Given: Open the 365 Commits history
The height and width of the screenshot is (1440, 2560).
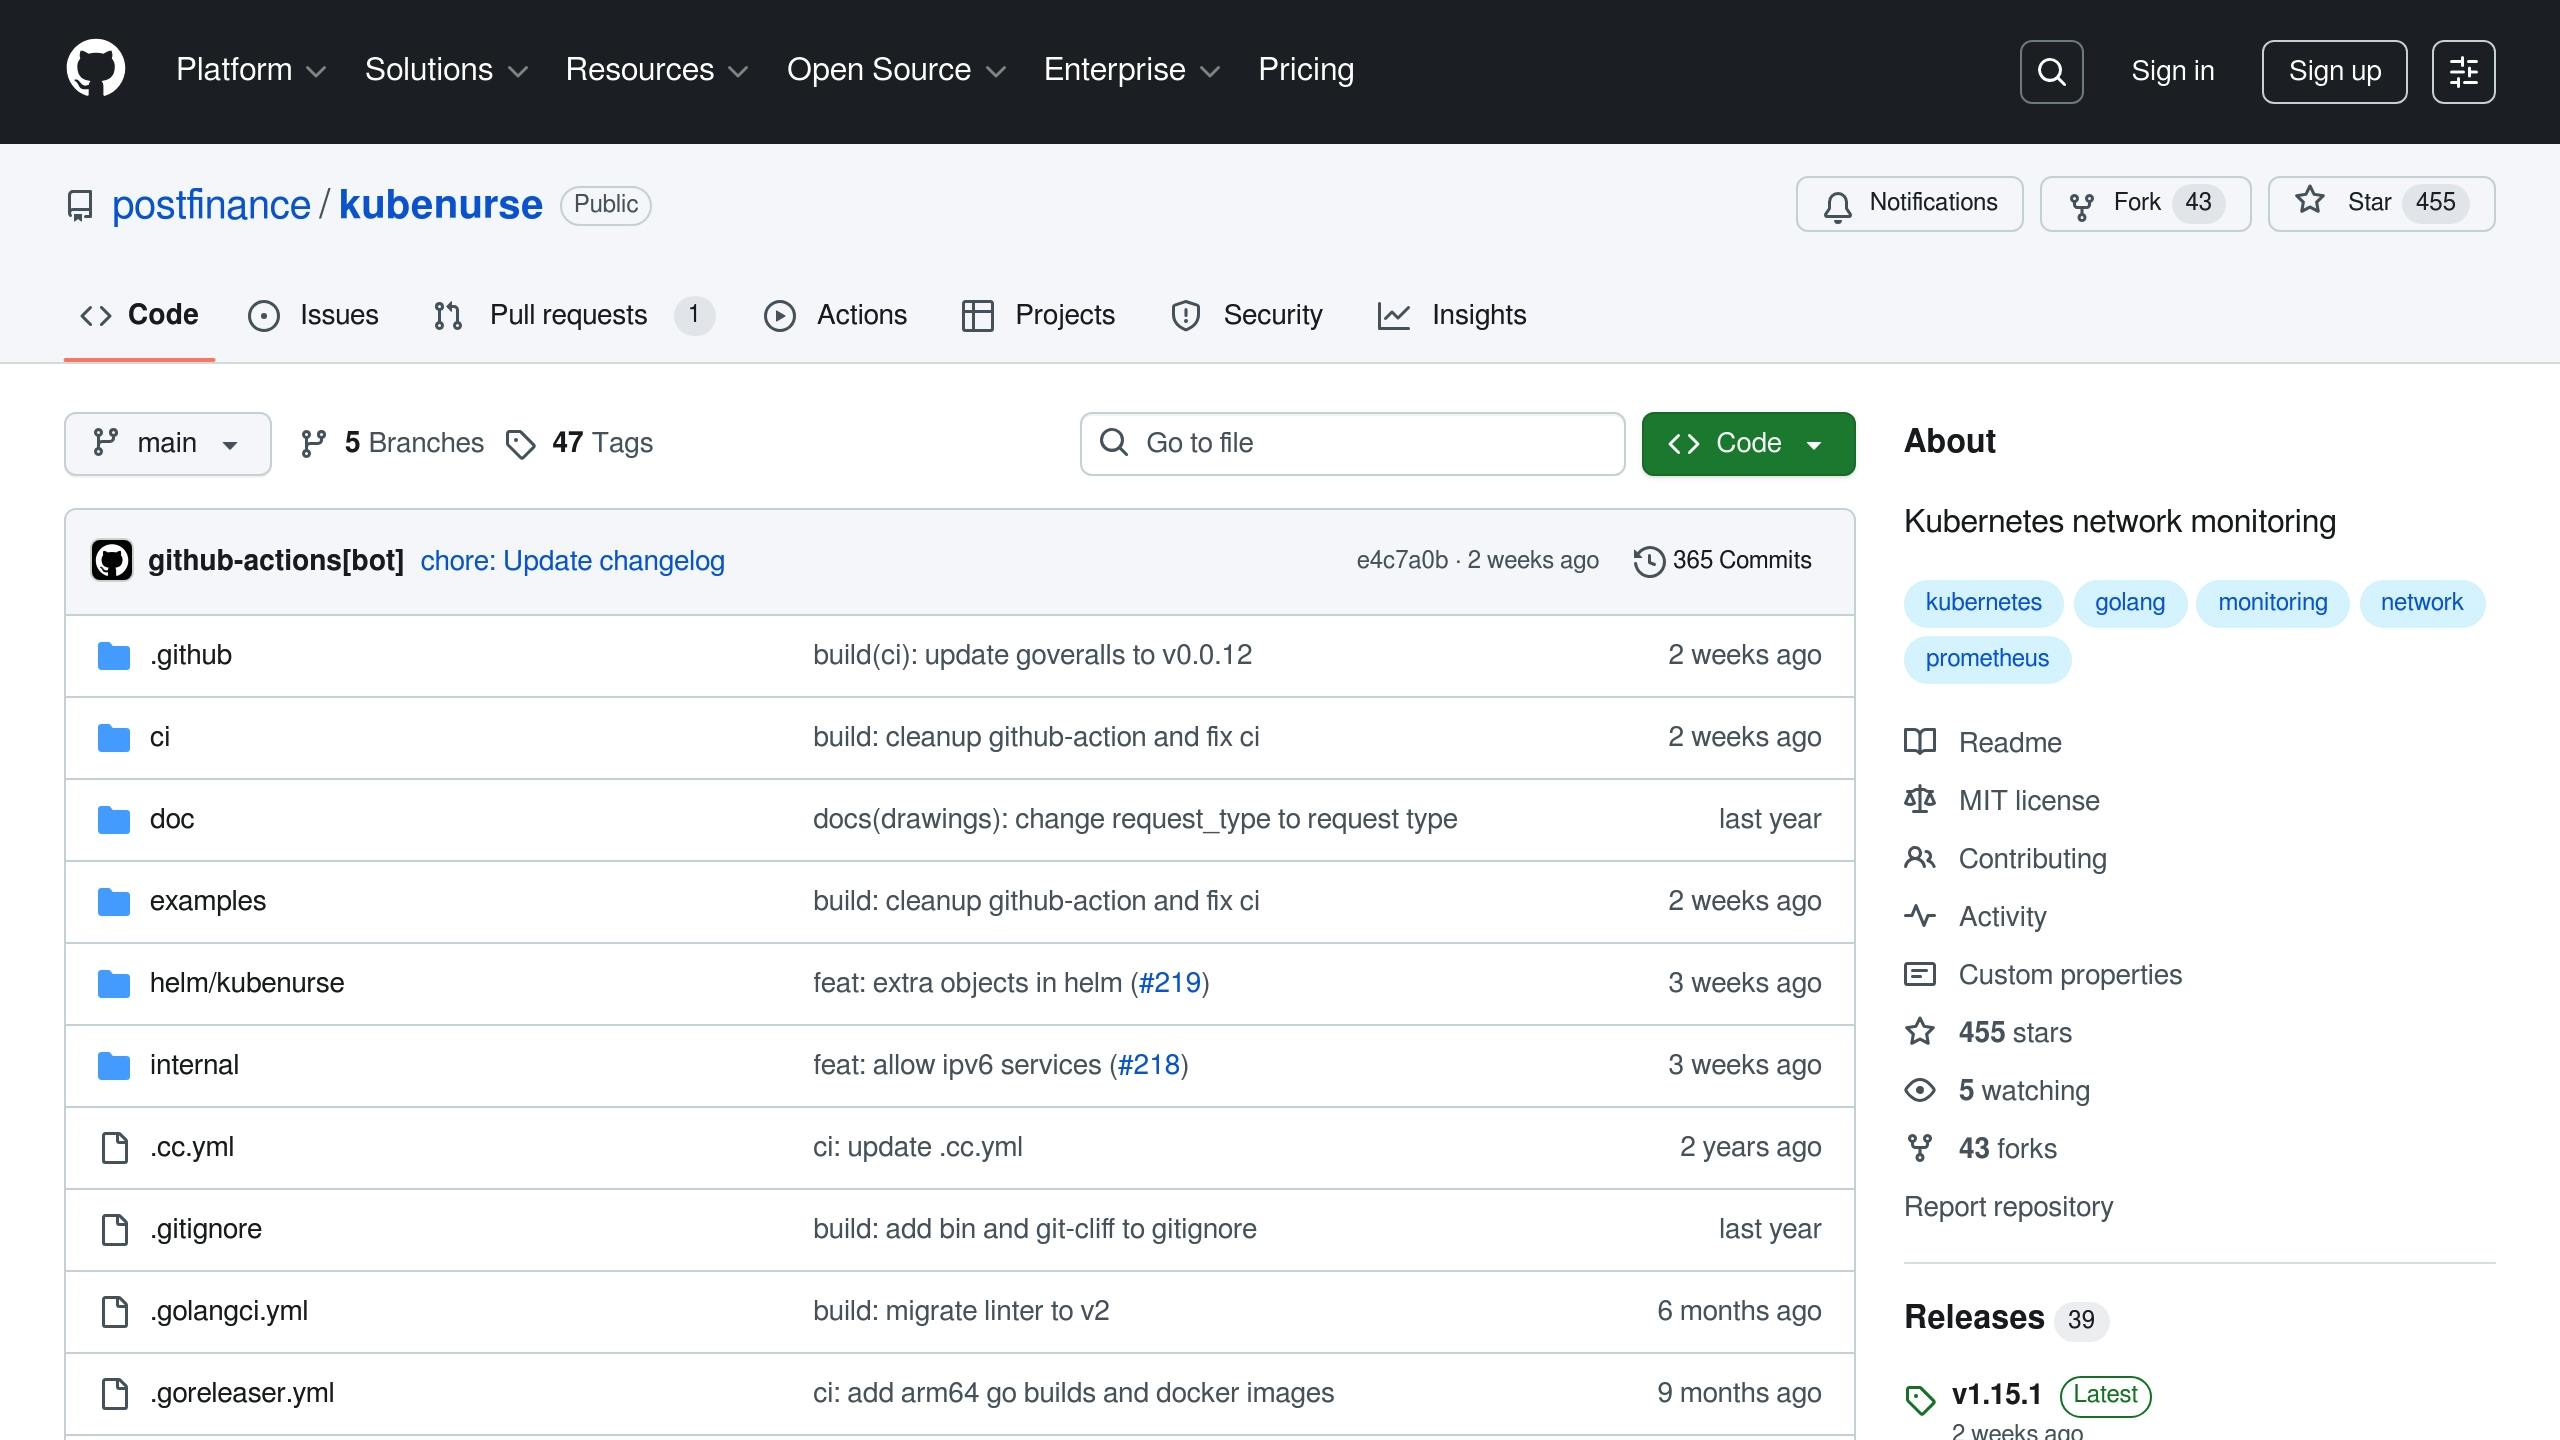Looking at the screenshot, I should pos(1722,561).
